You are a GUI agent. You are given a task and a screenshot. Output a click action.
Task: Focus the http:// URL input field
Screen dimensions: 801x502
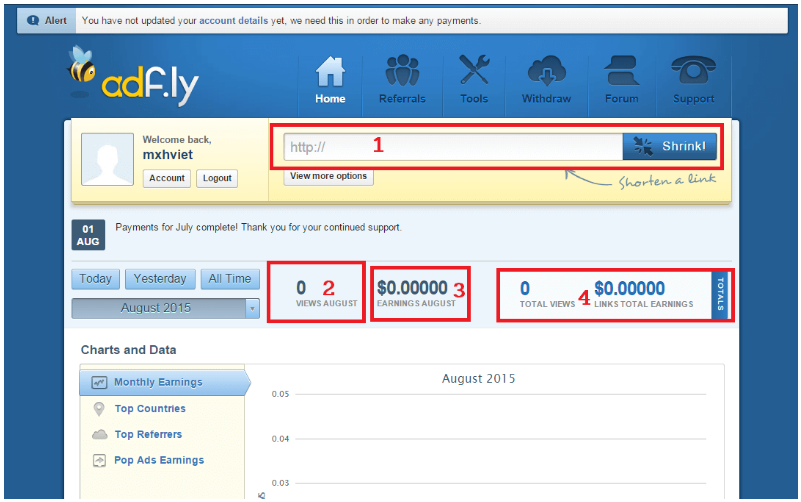click(453, 147)
